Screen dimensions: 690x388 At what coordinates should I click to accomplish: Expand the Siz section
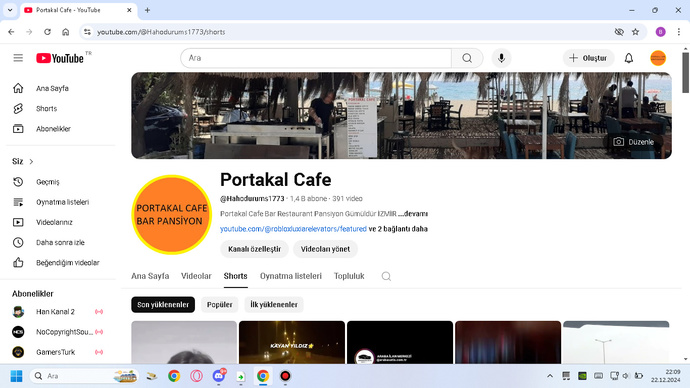pos(23,161)
